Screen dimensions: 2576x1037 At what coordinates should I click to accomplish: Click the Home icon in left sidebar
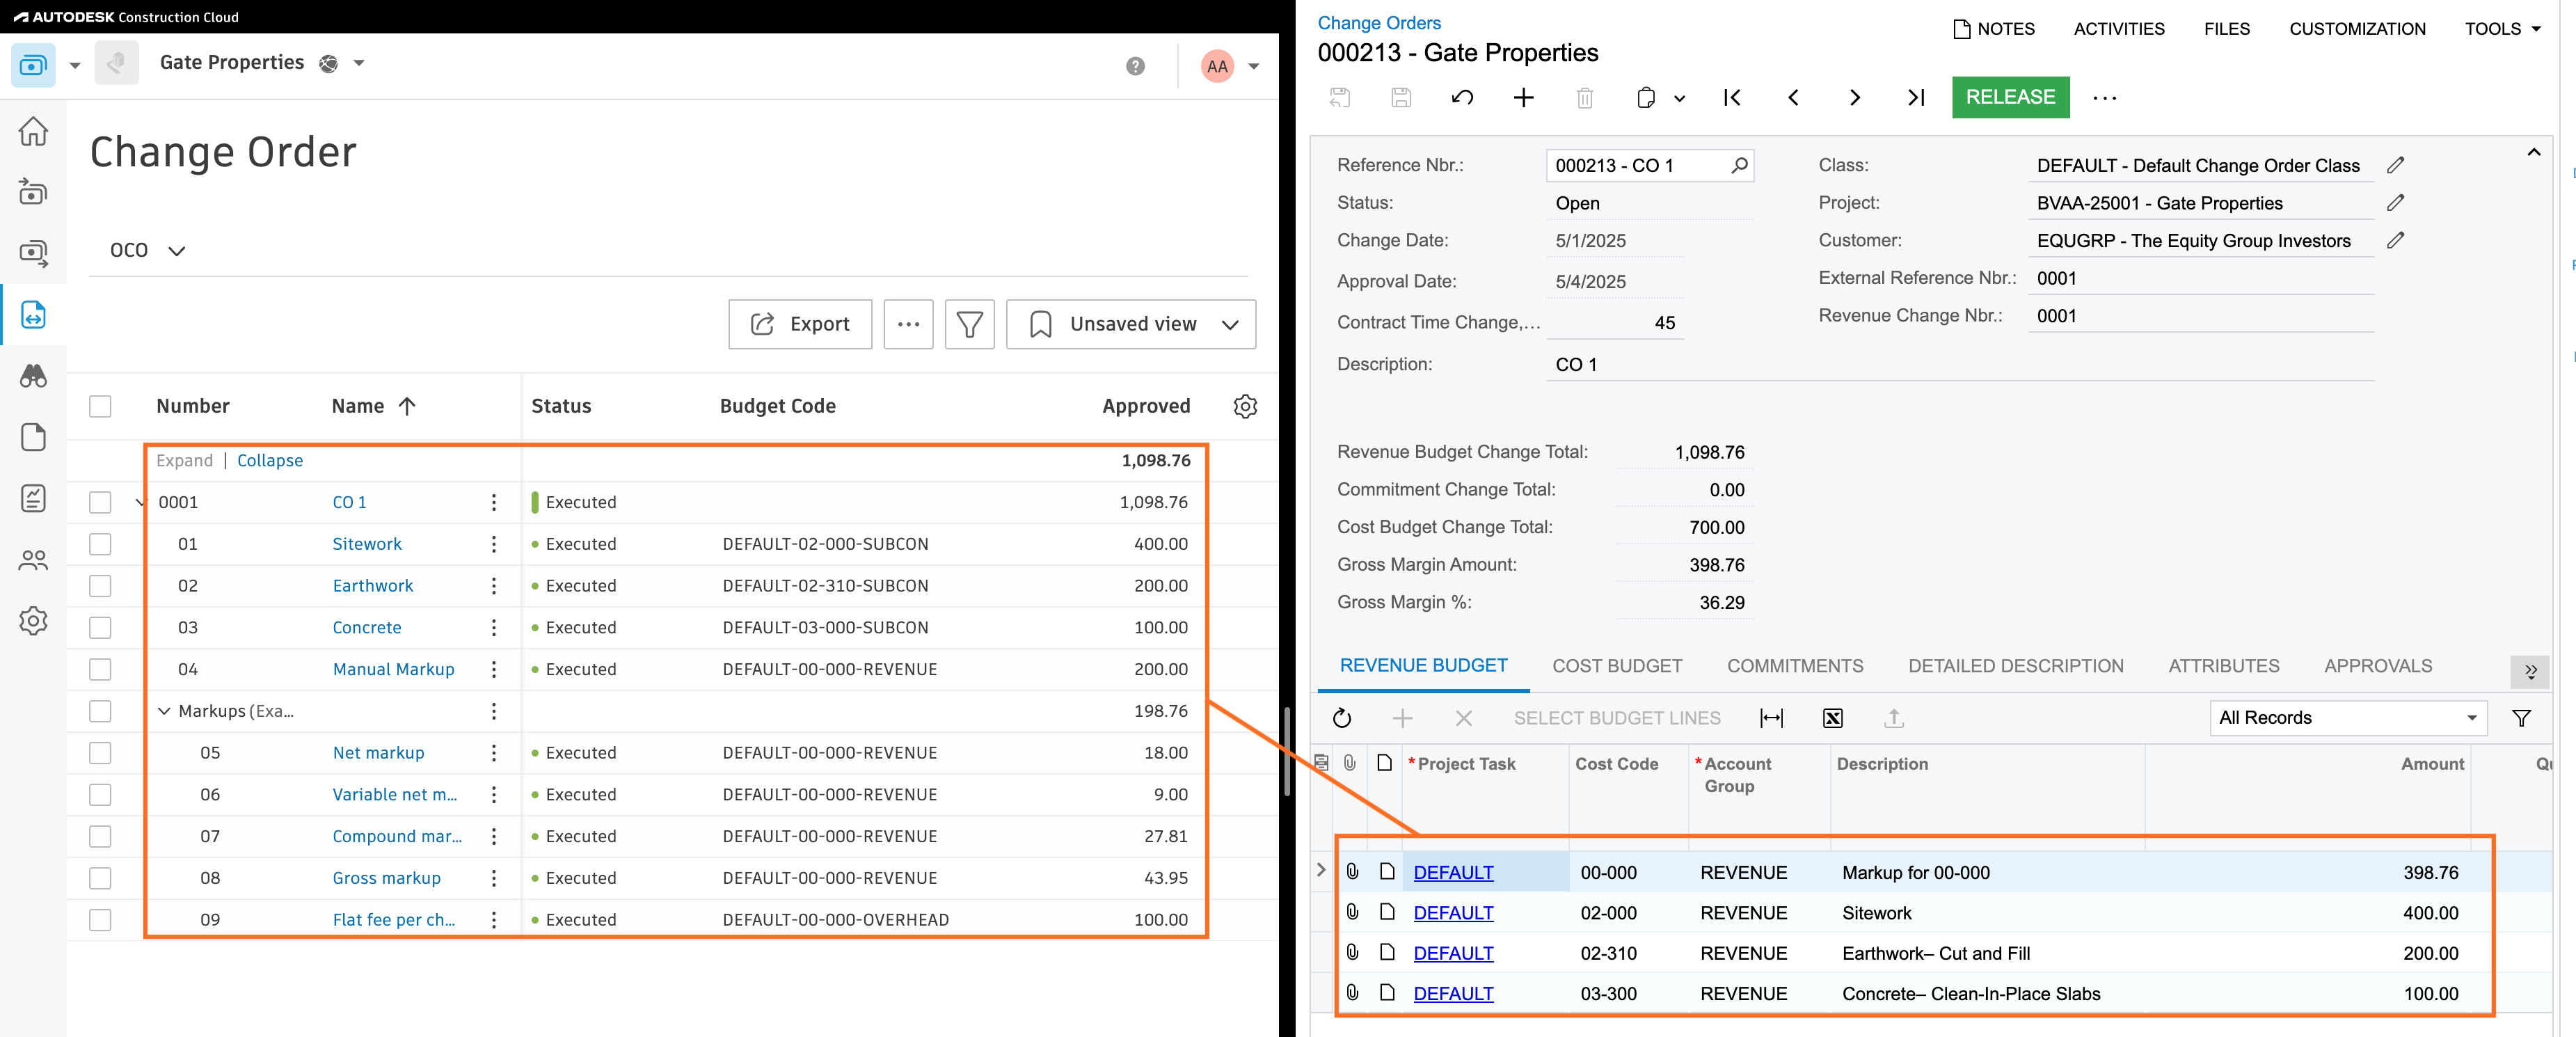point(33,131)
